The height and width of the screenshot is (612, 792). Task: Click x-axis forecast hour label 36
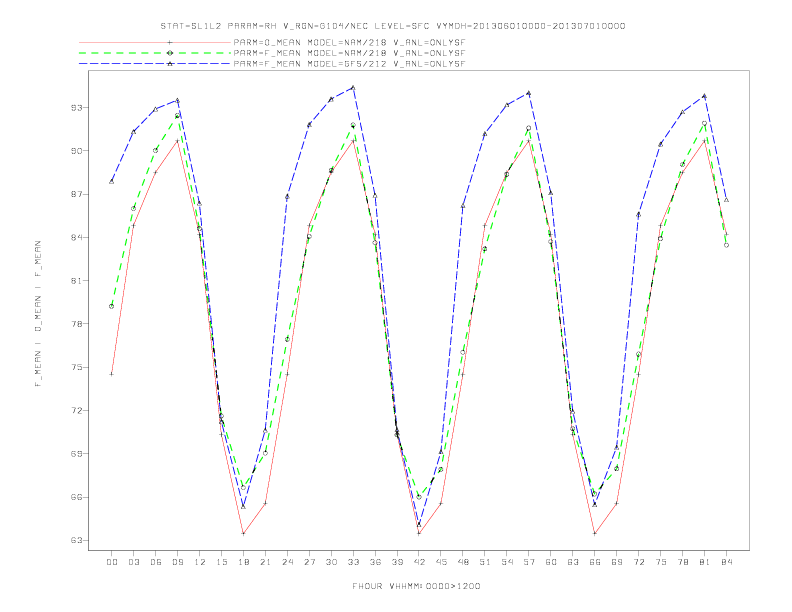(375, 562)
